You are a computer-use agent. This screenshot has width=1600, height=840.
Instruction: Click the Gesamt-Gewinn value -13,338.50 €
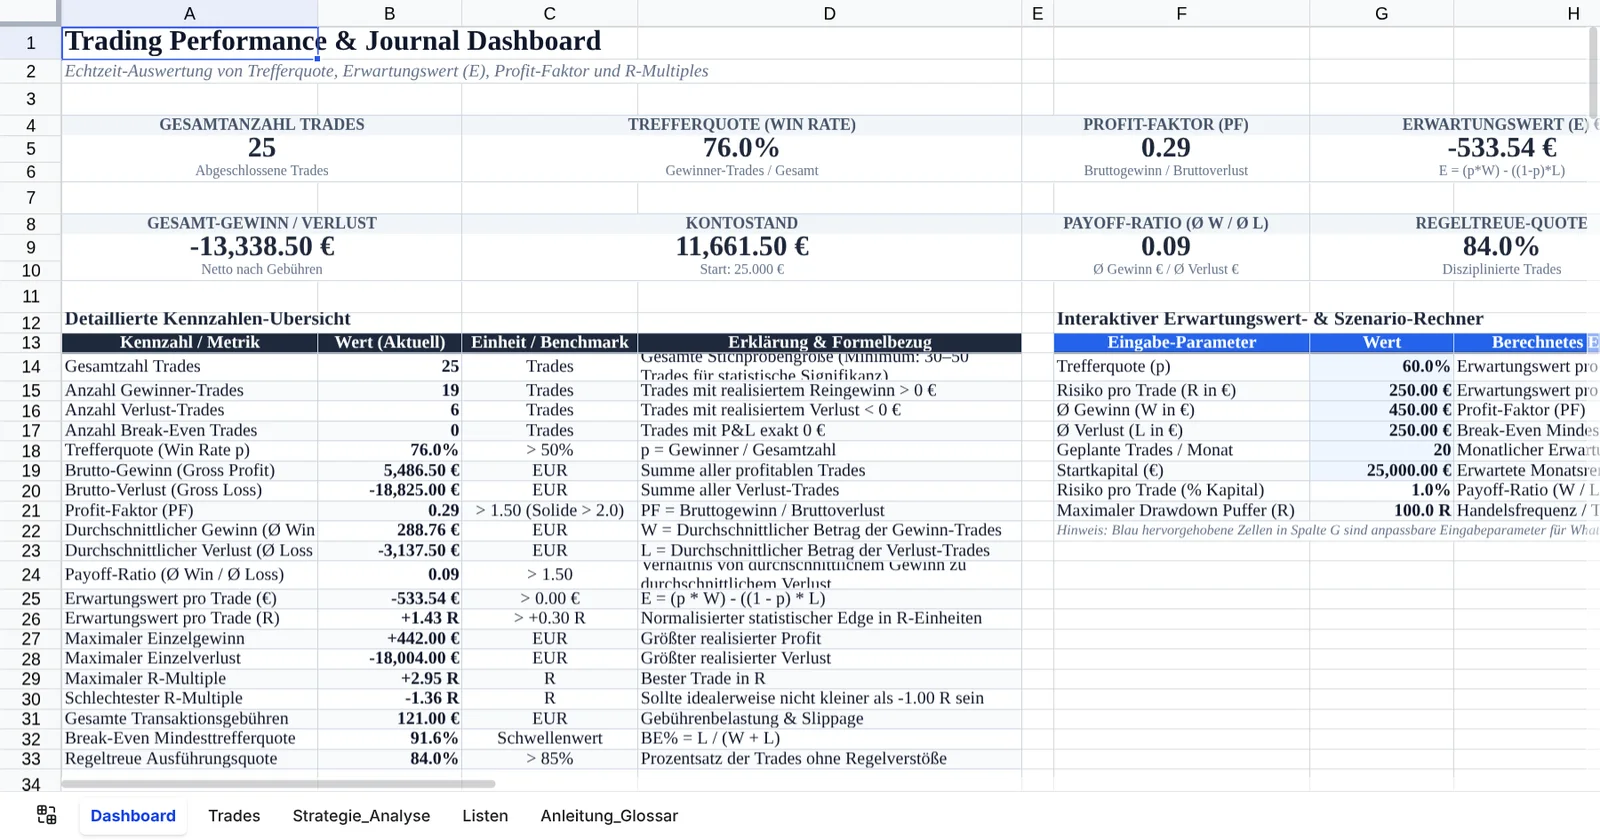(x=261, y=247)
